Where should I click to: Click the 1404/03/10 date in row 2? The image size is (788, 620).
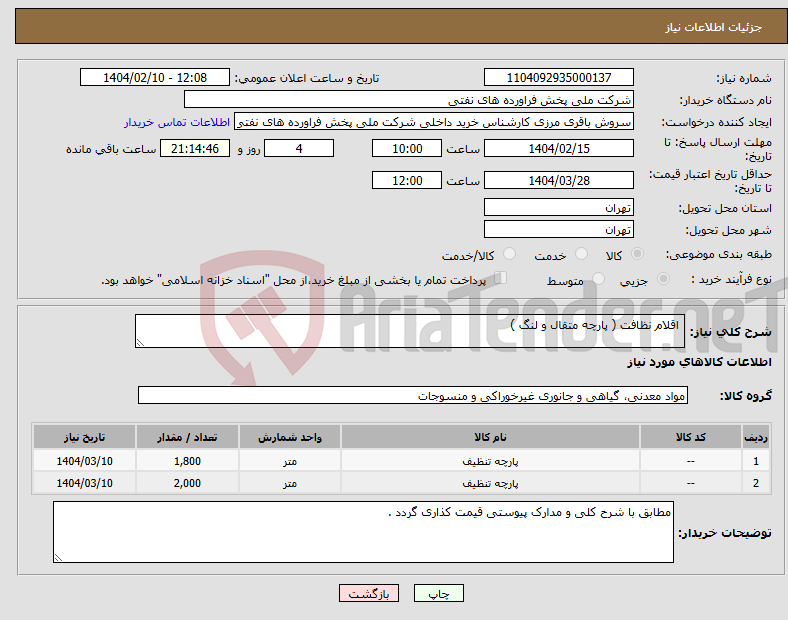pyautogui.click(x=84, y=483)
